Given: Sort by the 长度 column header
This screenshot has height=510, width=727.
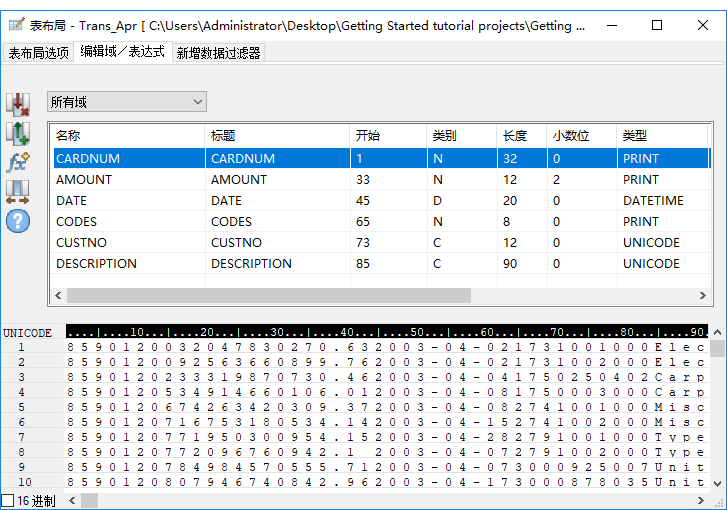Looking at the screenshot, I should 514,136.
